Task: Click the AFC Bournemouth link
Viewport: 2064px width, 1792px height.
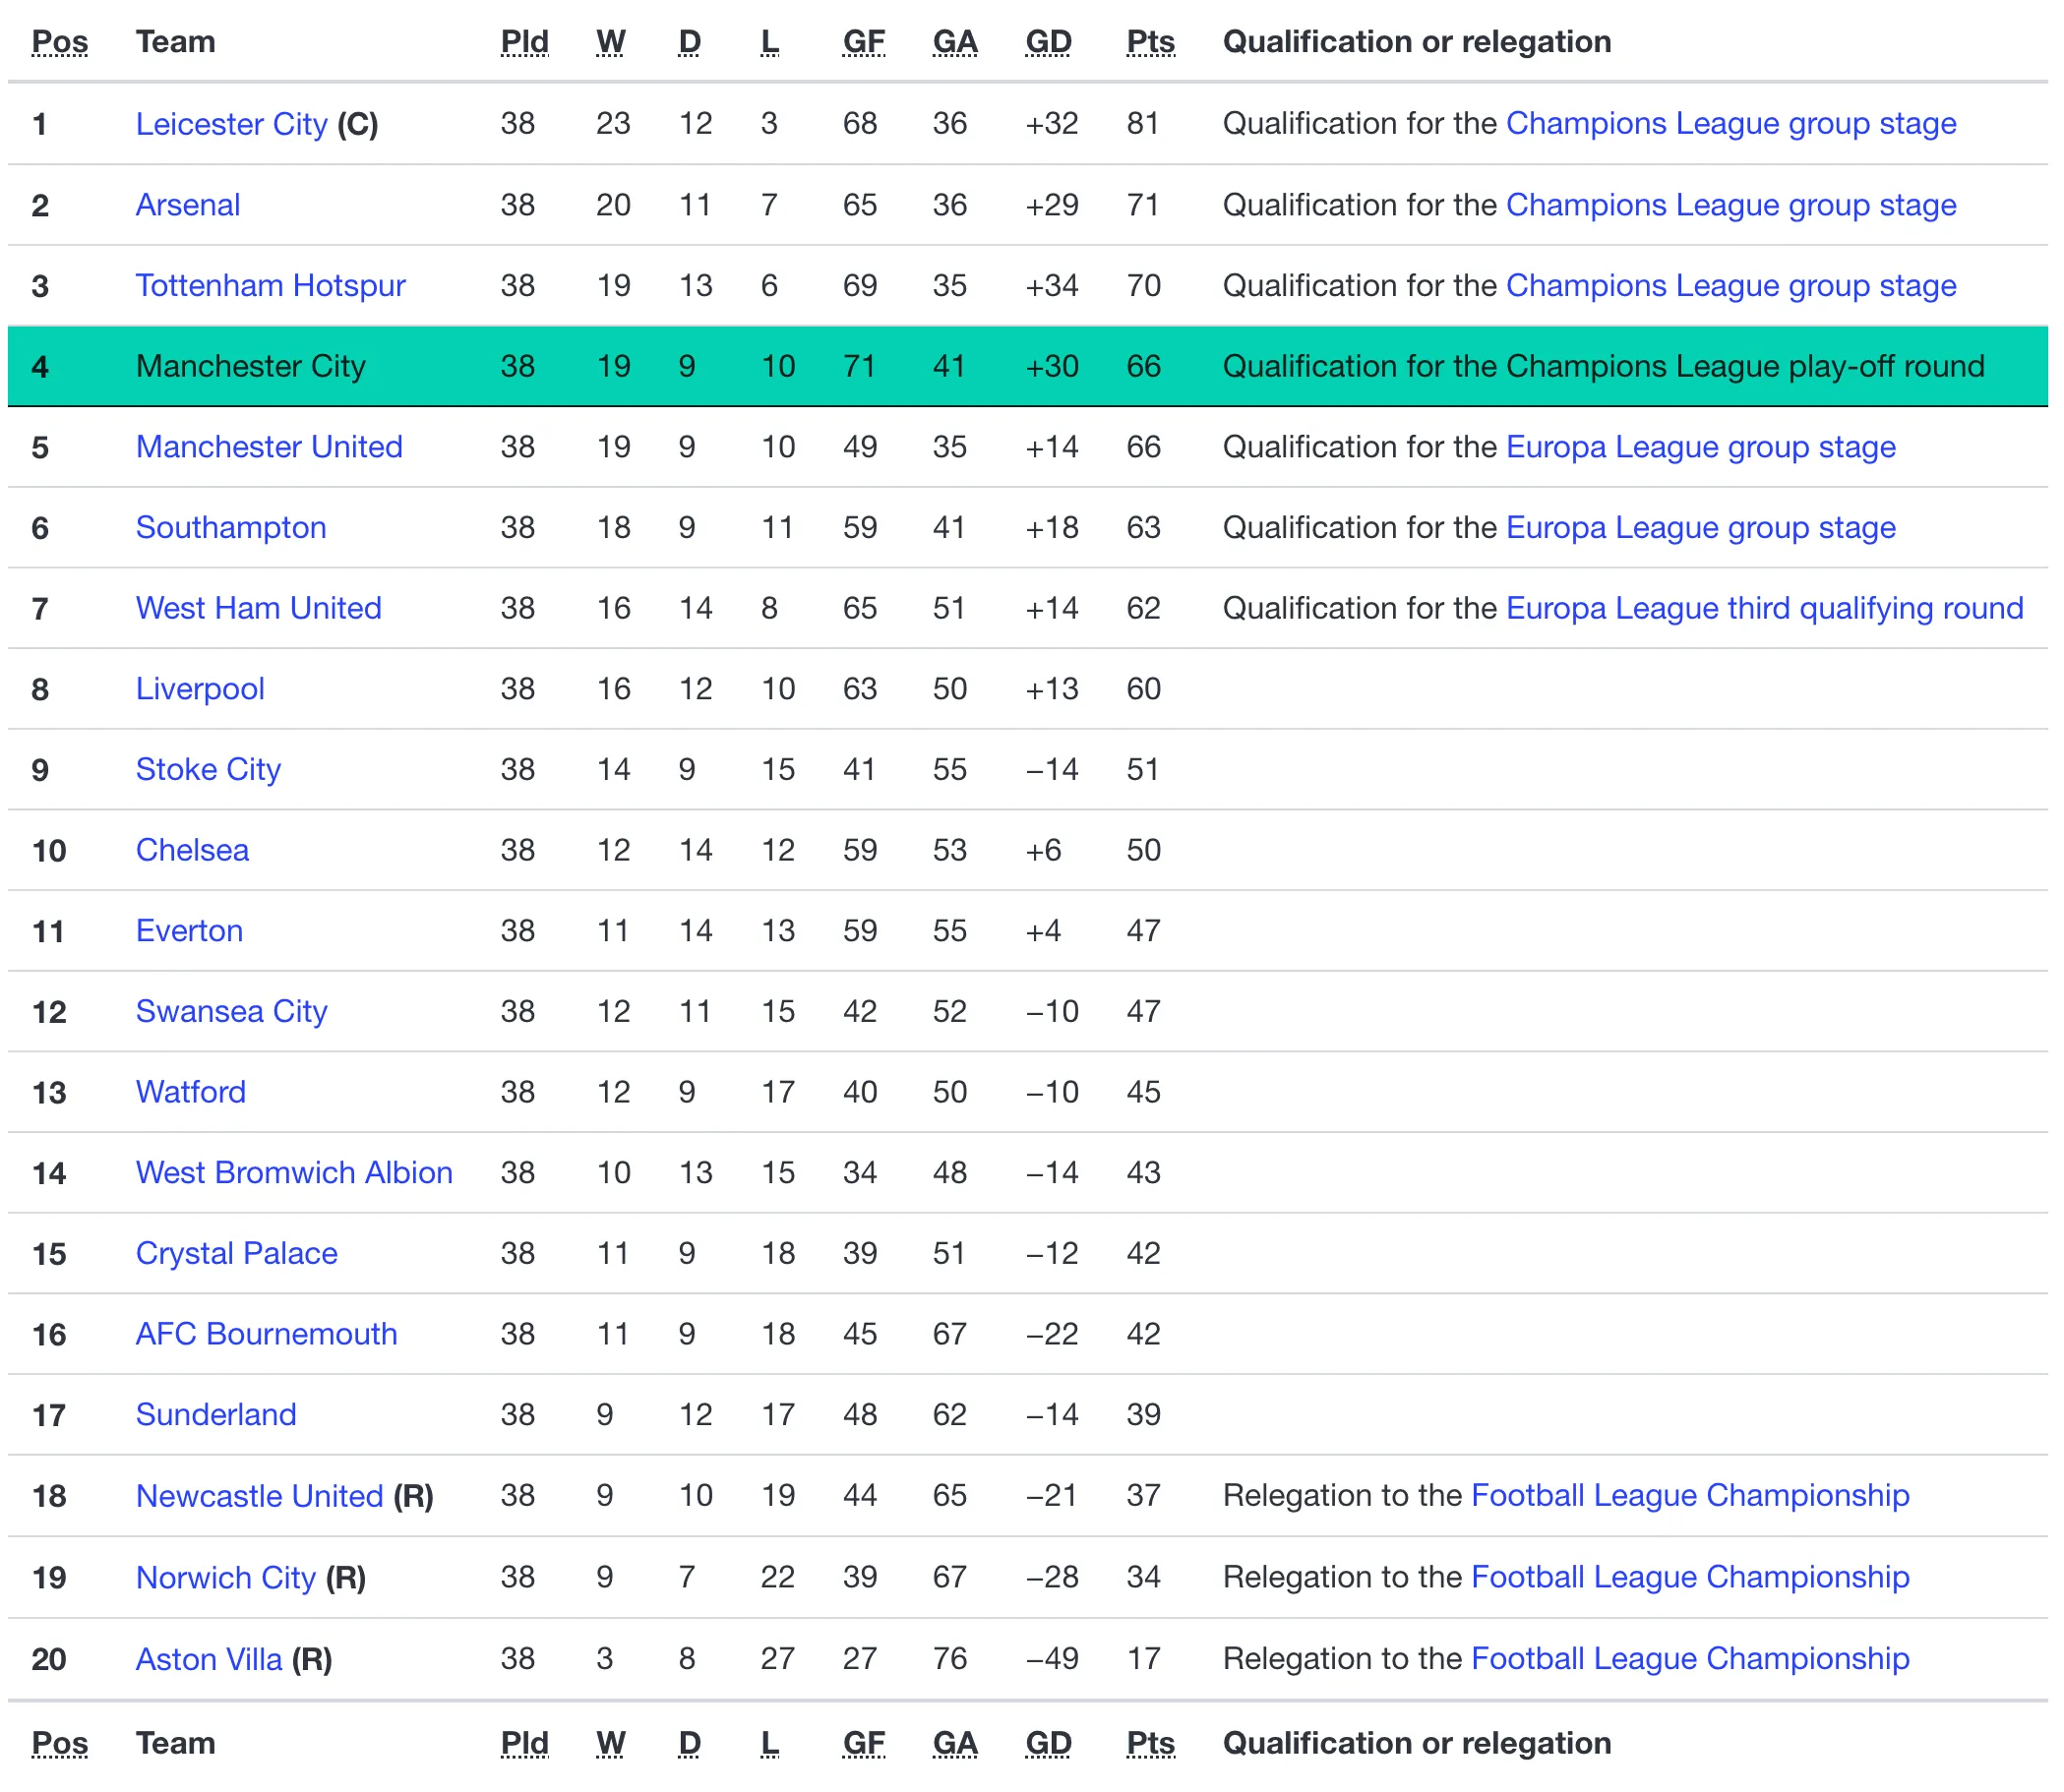Action: click(x=266, y=1334)
